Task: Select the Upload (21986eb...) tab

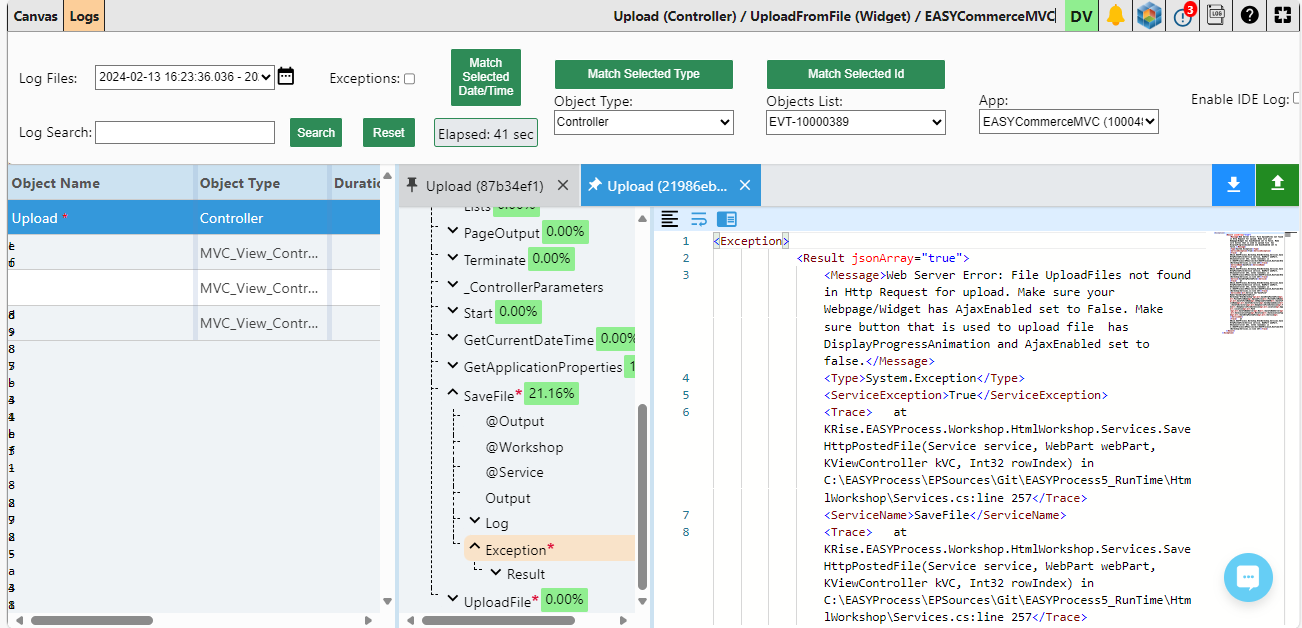Action: tap(667, 186)
